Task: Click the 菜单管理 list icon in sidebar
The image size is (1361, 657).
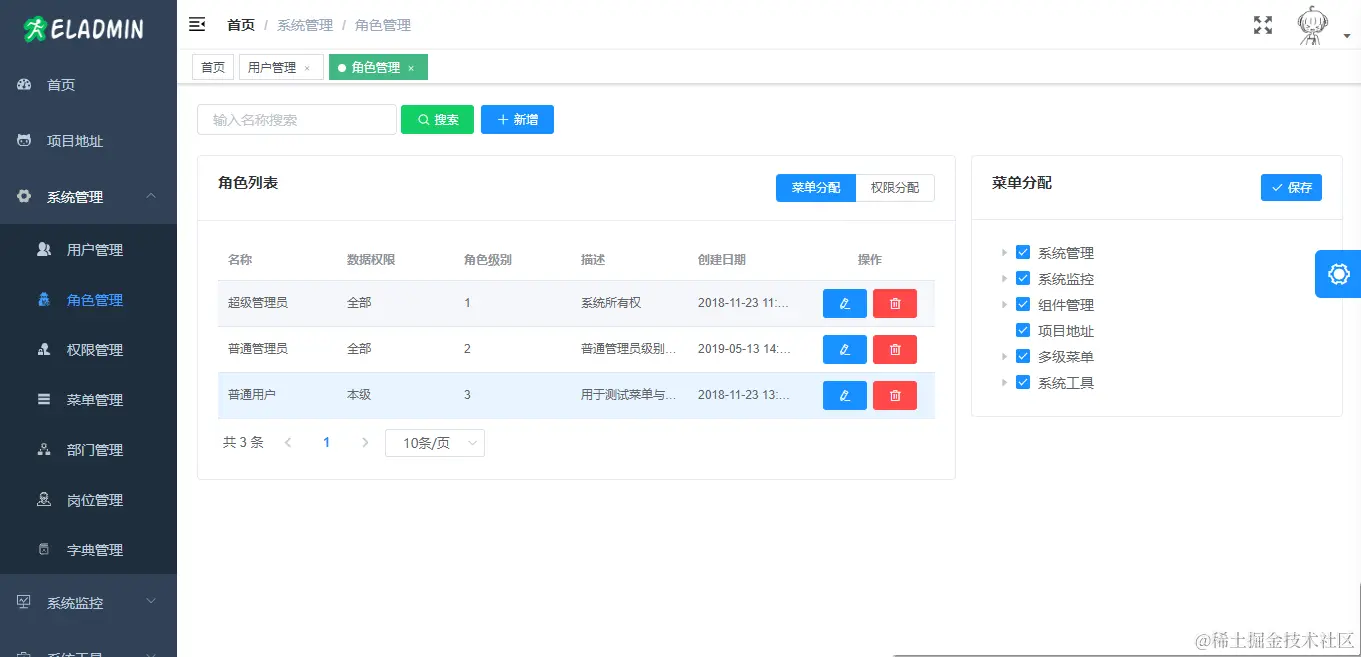Action: point(44,399)
